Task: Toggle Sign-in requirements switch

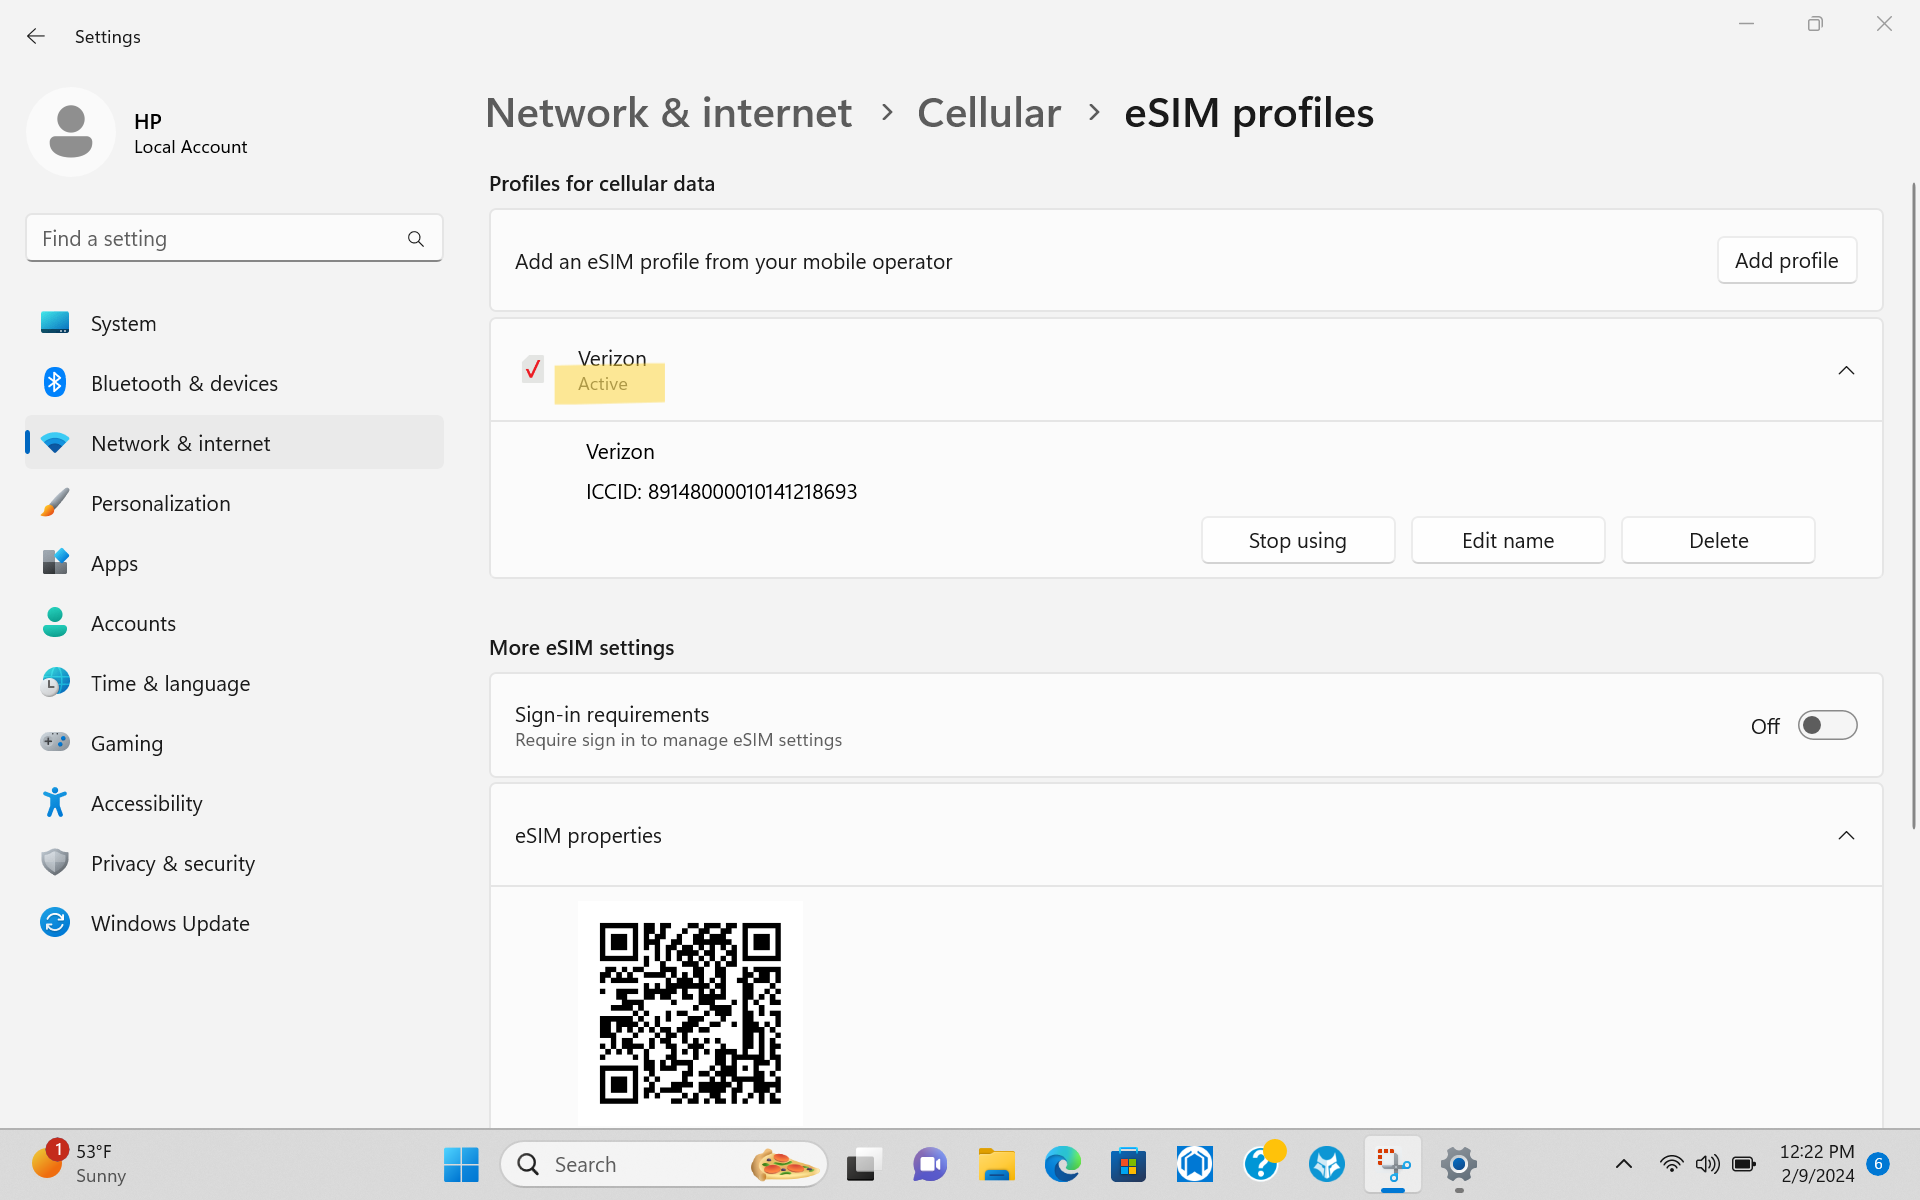Action: 1827,725
